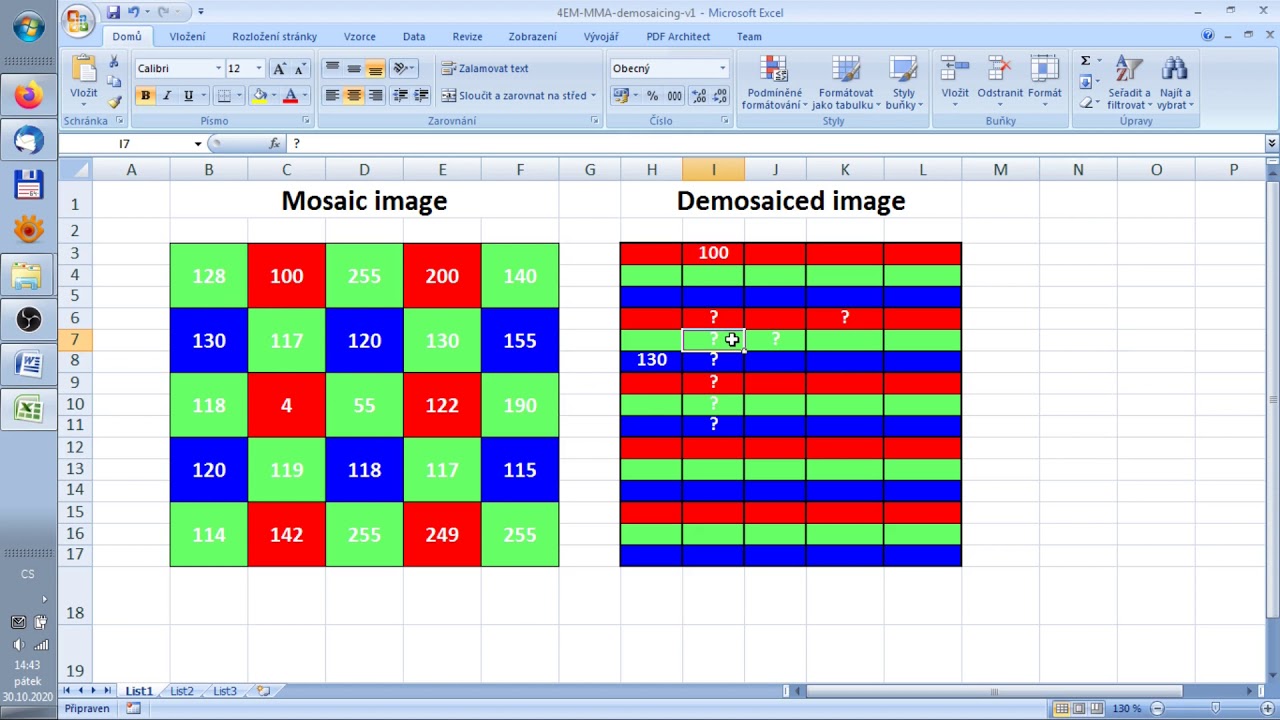Screen dimensions: 1280x720
Task: Click the fill color paint bucket swatch
Action: 259,96
